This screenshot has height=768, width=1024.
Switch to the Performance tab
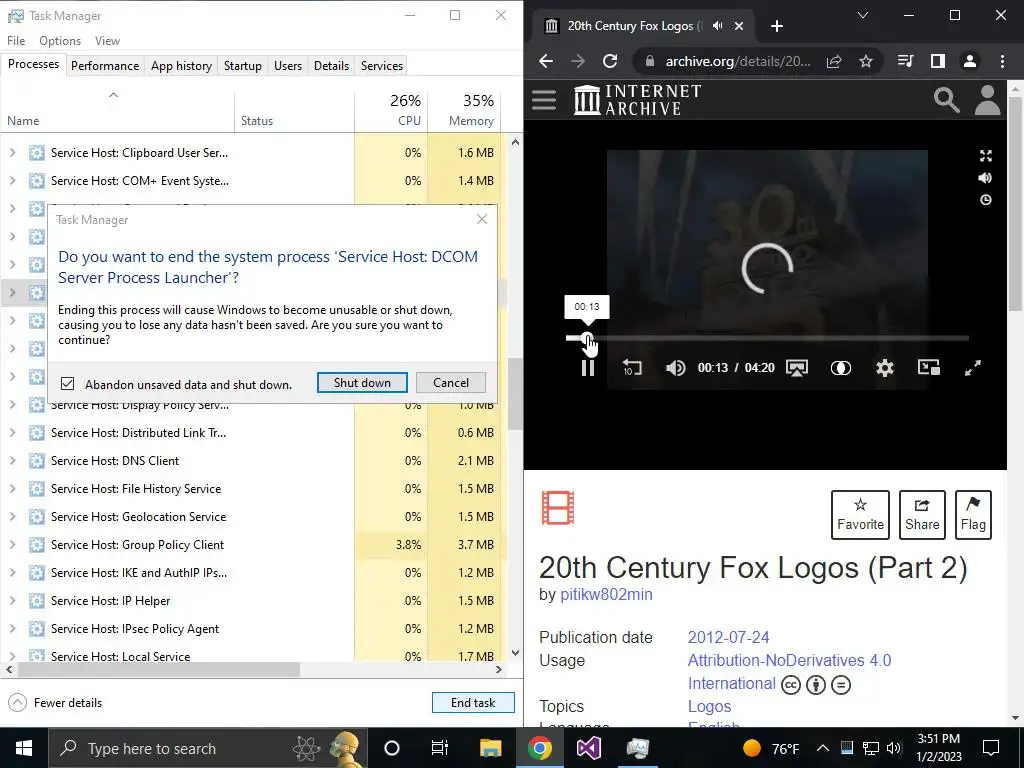point(104,65)
